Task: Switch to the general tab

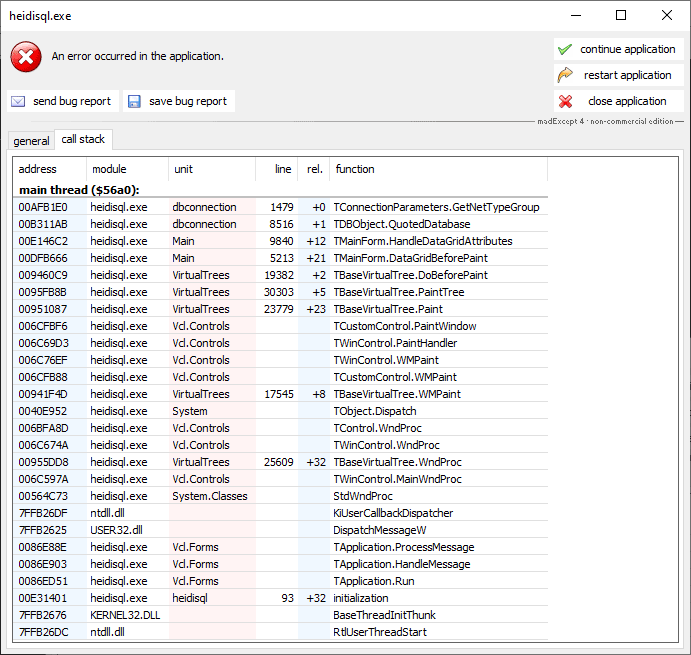Action: tap(31, 141)
